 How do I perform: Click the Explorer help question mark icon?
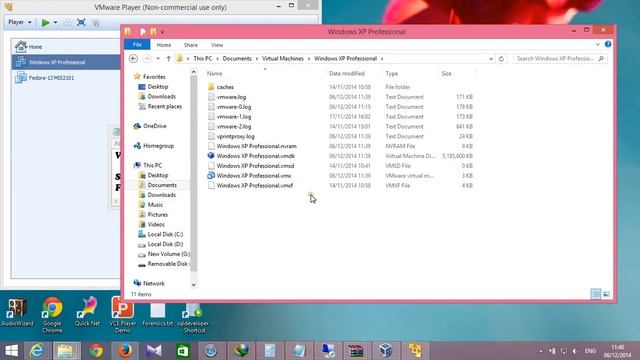tap(608, 44)
